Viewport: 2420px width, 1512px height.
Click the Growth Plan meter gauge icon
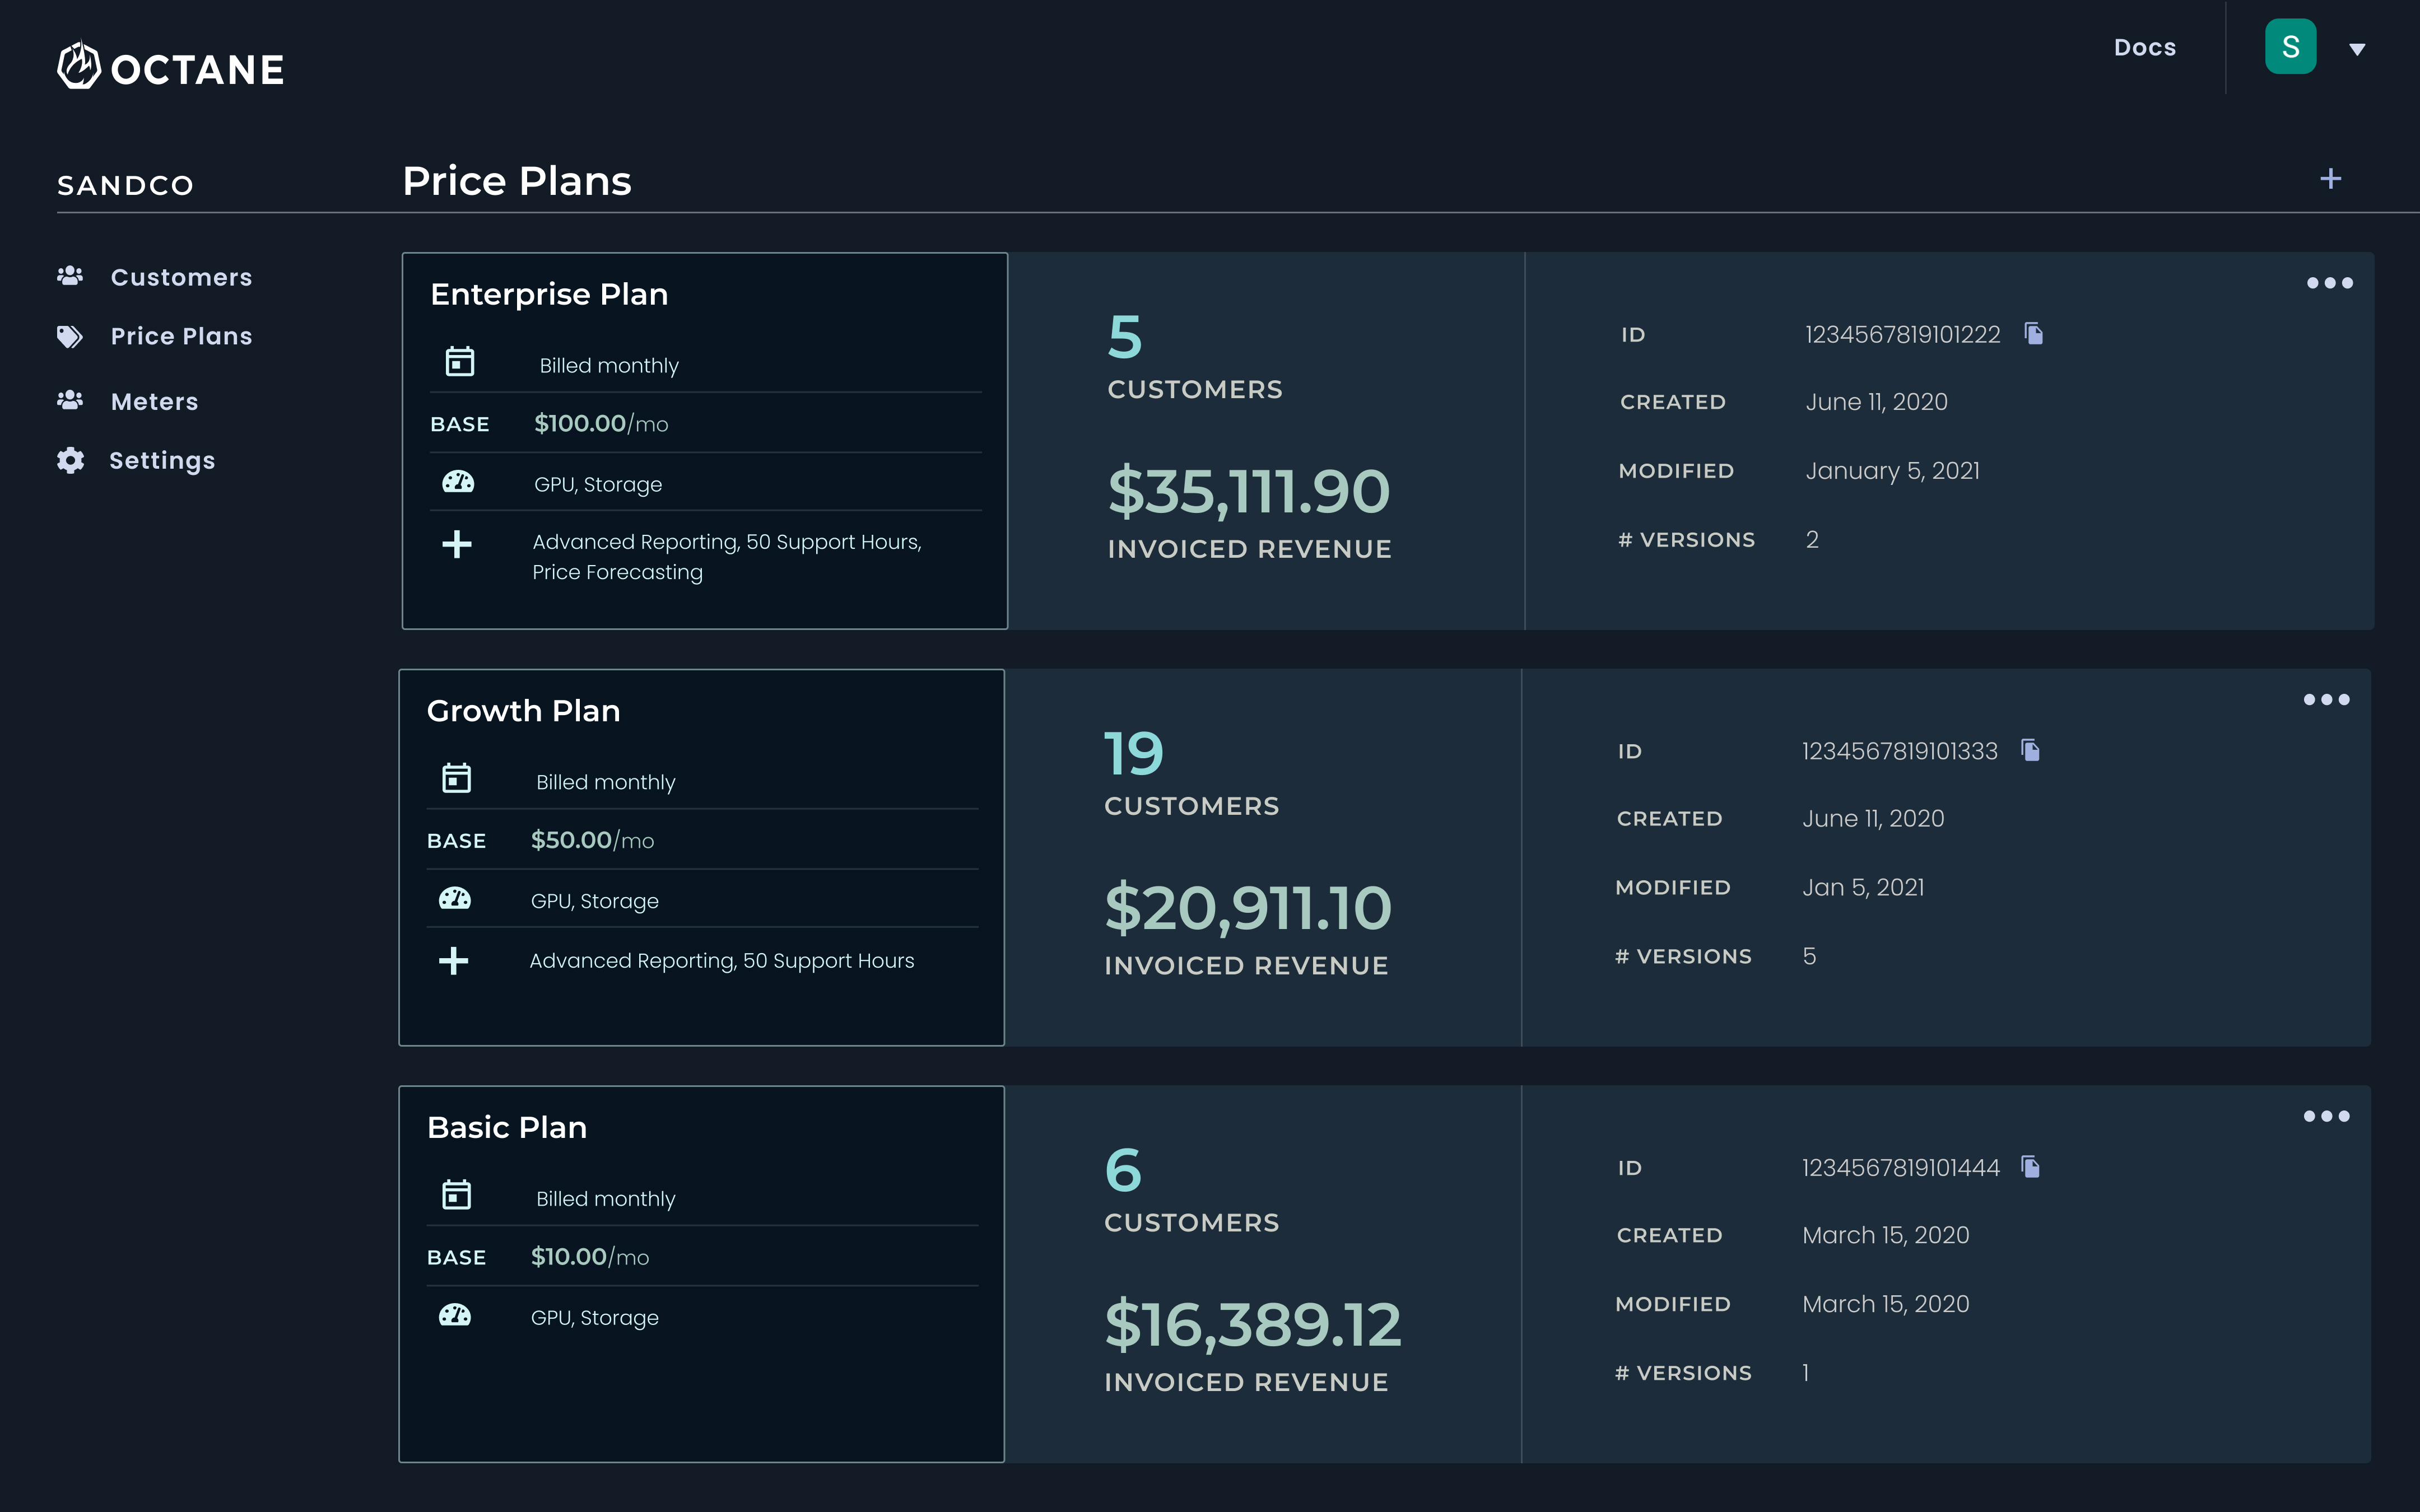tap(455, 899)
